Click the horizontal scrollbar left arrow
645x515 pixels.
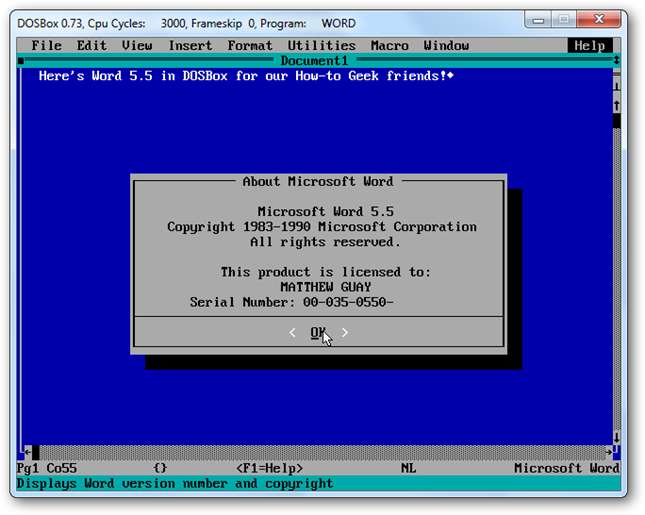[x=28, y=452]
